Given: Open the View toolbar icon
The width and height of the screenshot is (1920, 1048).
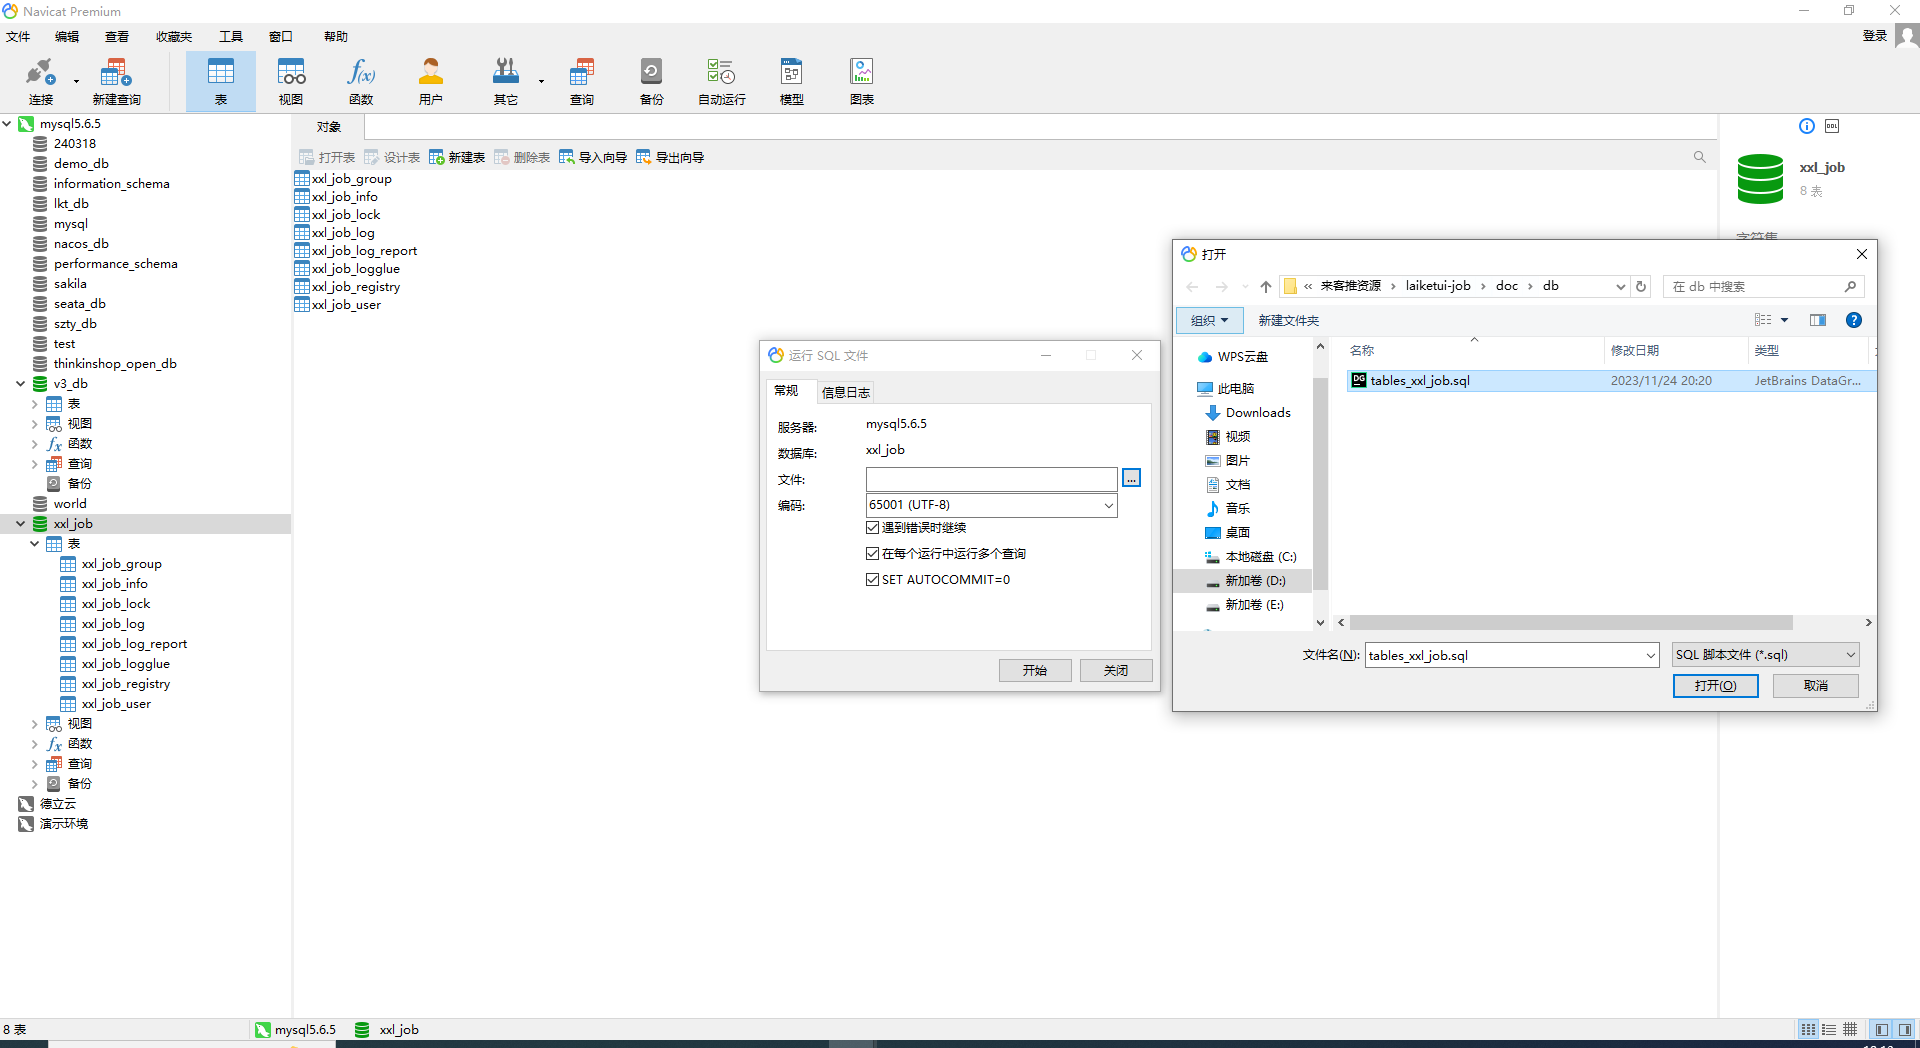Looking at the screenshot, I should 291,81.
